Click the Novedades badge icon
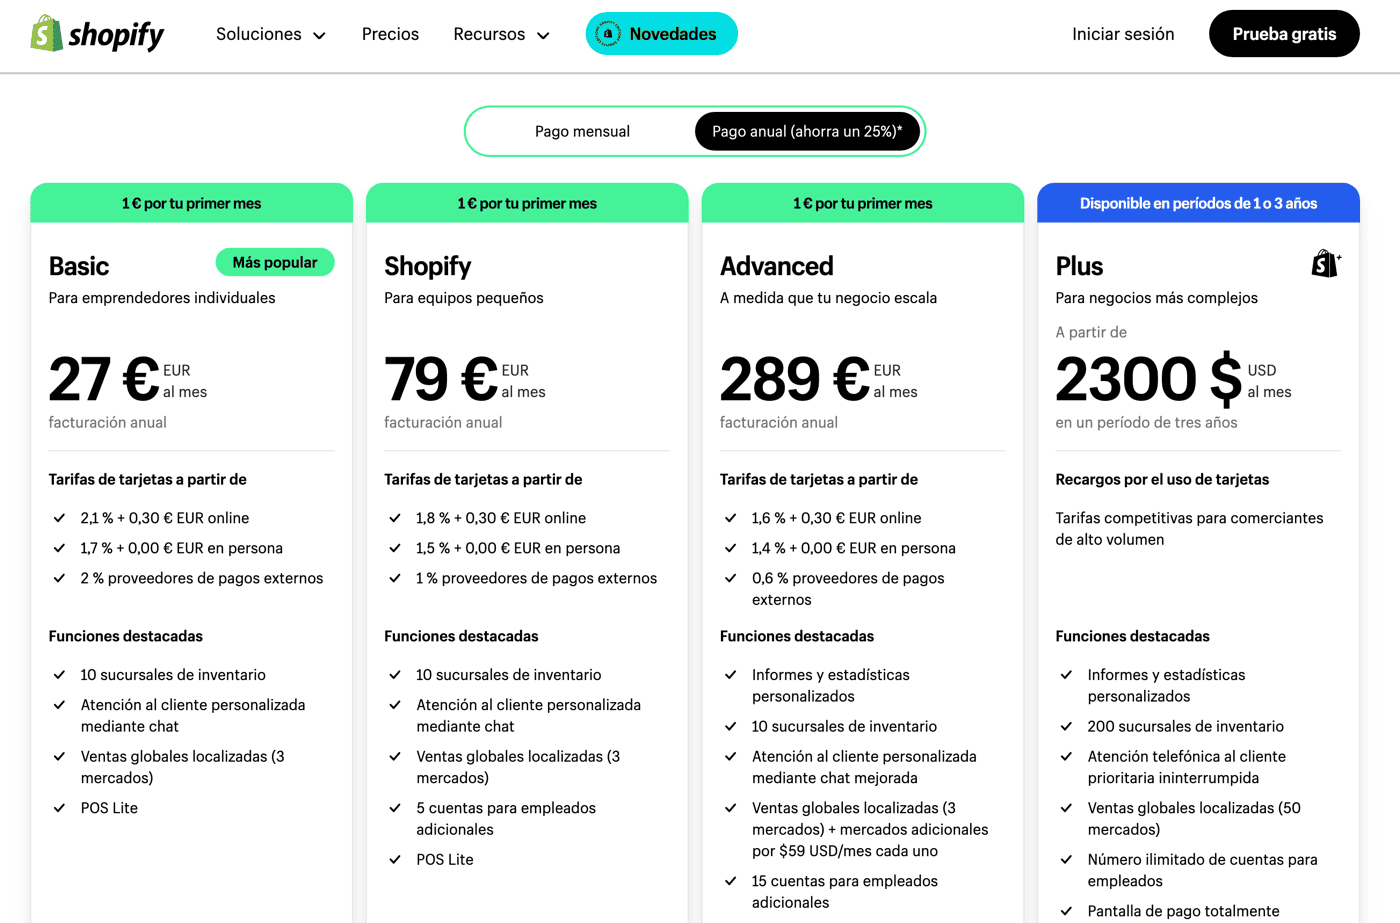Image resolution: width=1400 pixels, height=923 pixels. tap(607, 34)
